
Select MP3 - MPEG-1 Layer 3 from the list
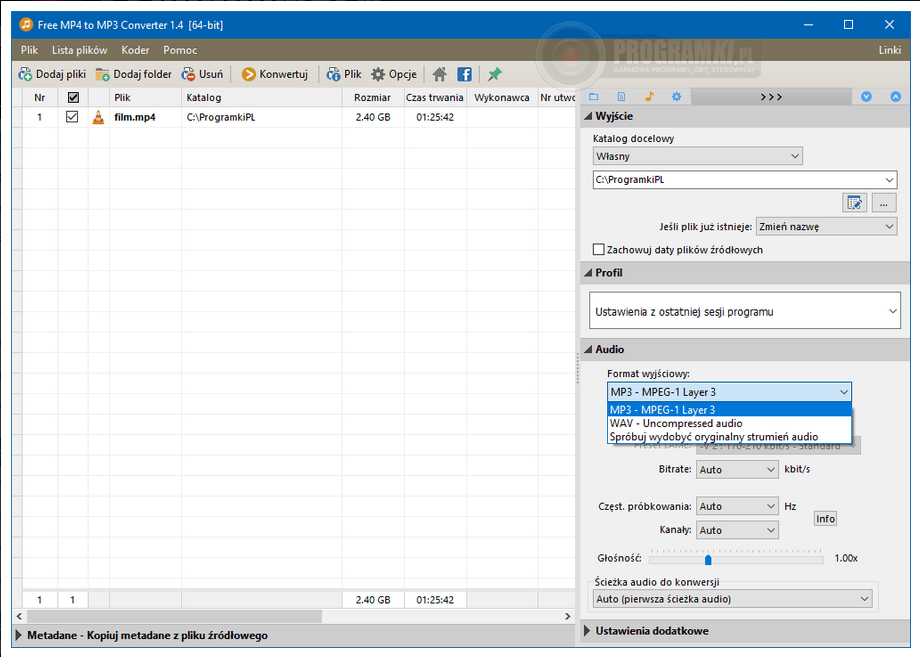pyautogui.click(x=729, y=409)
